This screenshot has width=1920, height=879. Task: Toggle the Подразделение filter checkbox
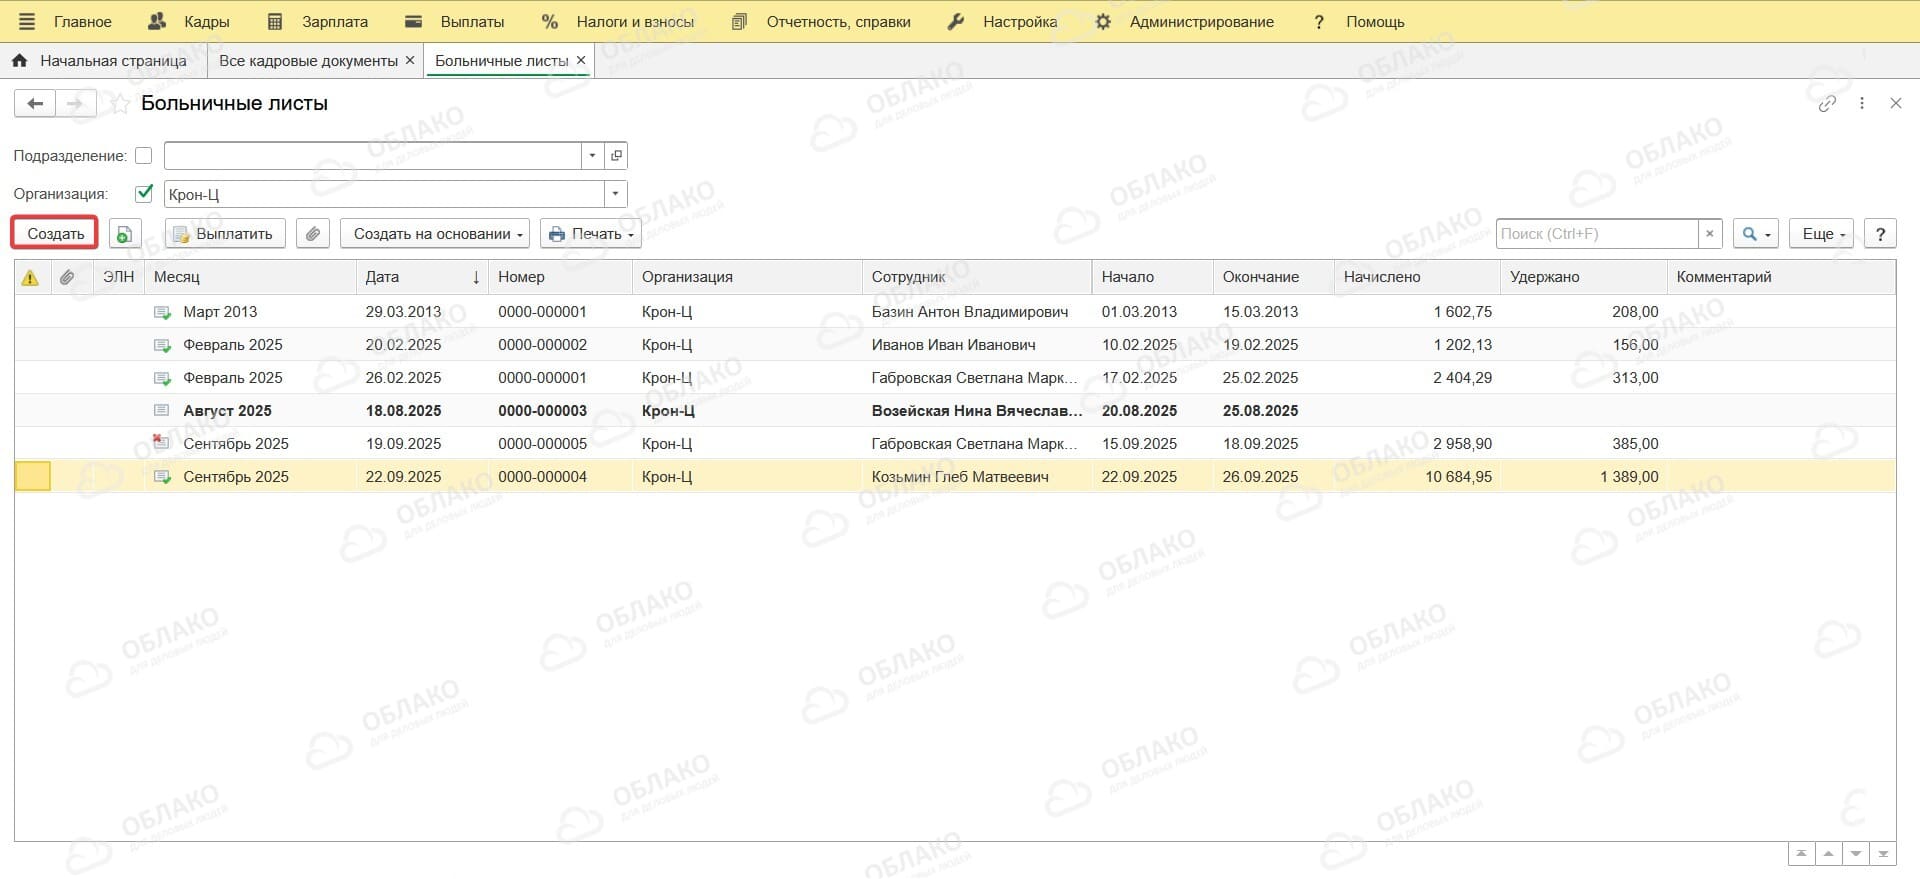(144, 156)
